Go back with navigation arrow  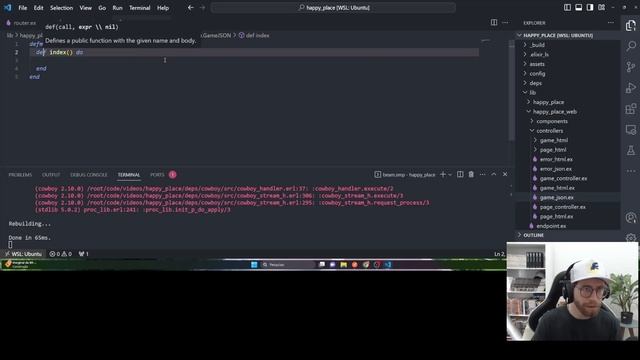point(191,7)
